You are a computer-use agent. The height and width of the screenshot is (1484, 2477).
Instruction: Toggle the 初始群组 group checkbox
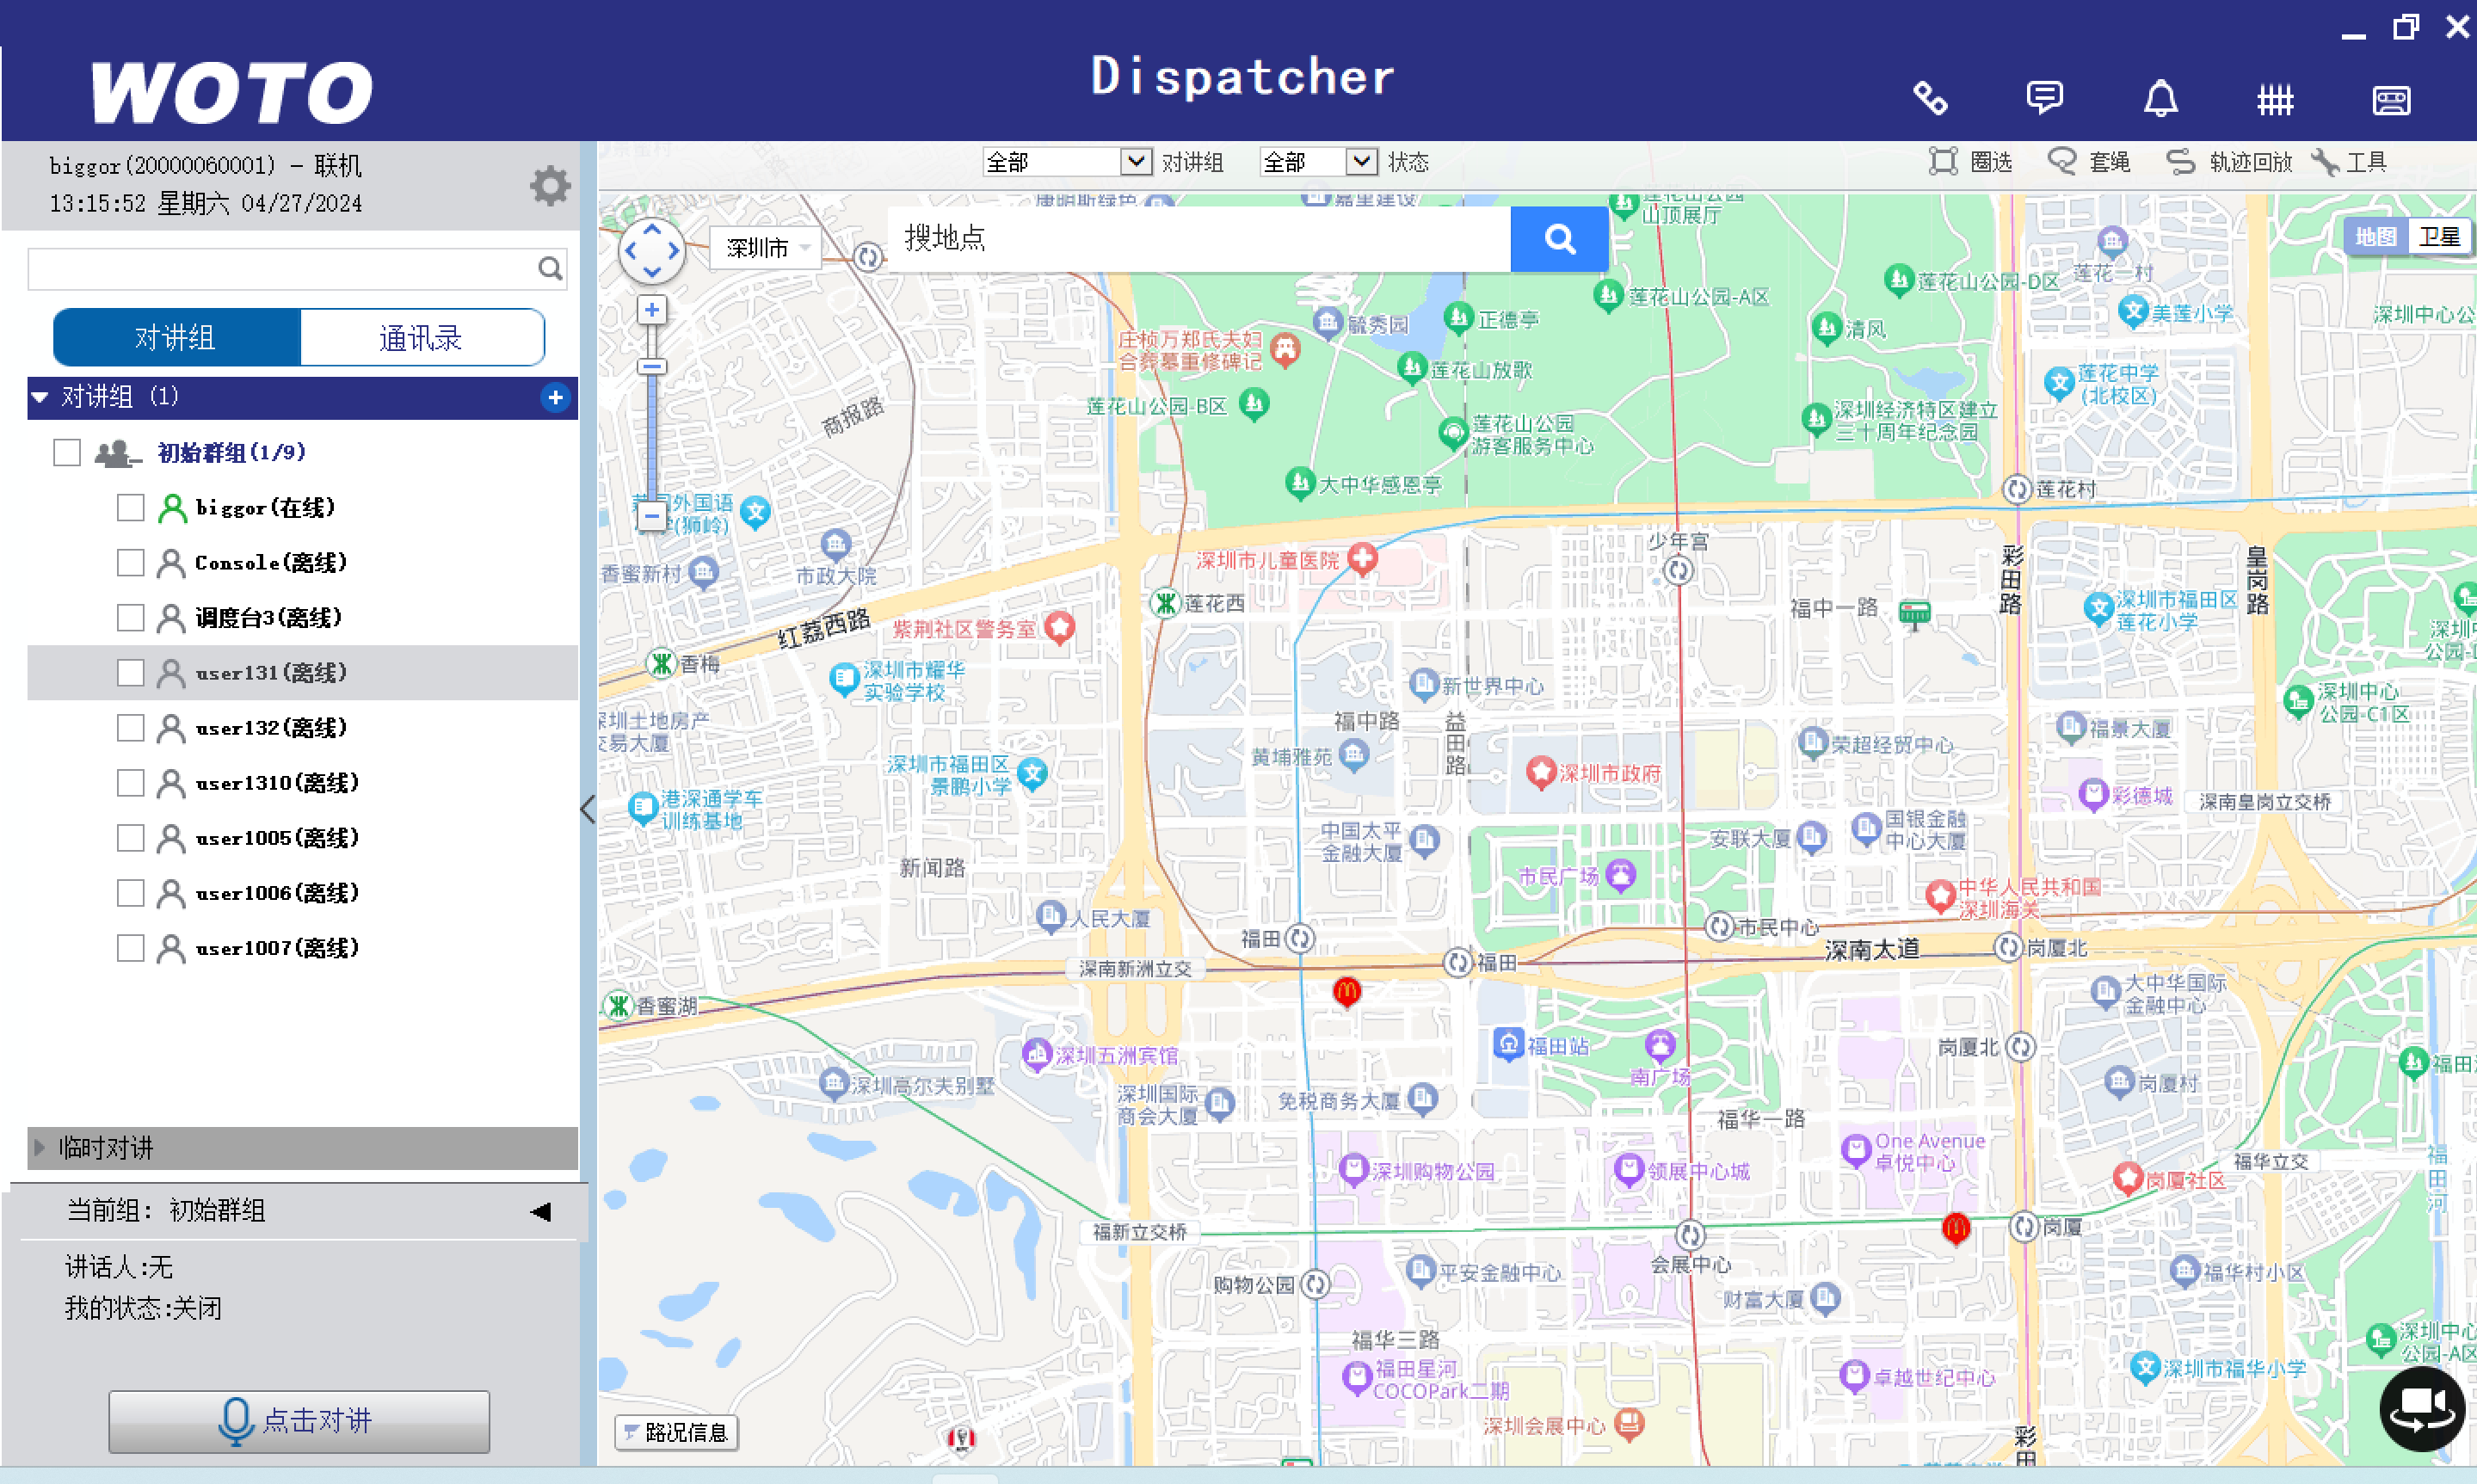[x=67, y=453]
